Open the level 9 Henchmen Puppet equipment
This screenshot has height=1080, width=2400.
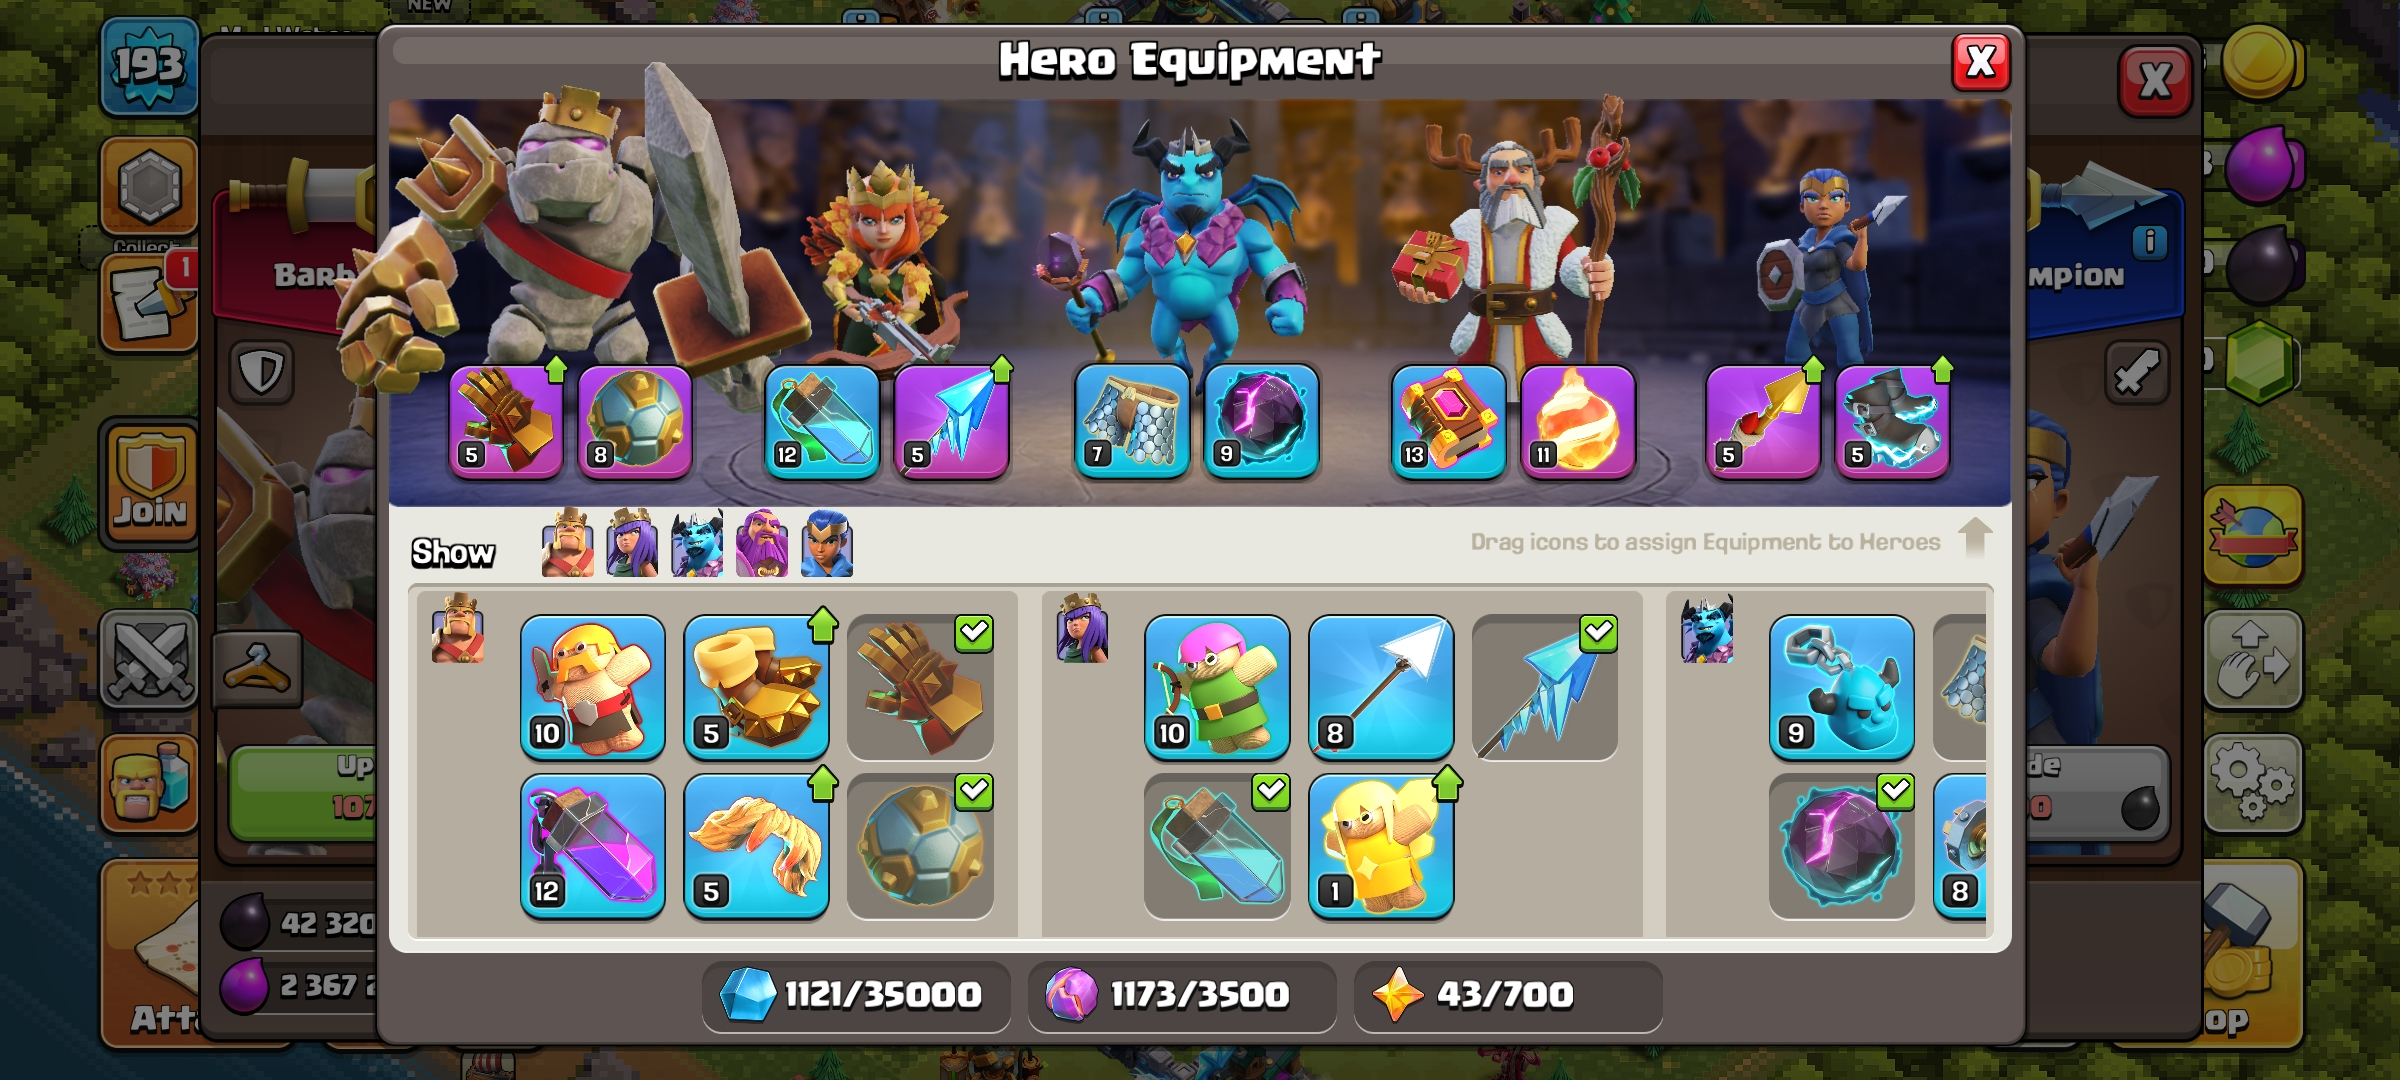click(x=1841, y=687)
